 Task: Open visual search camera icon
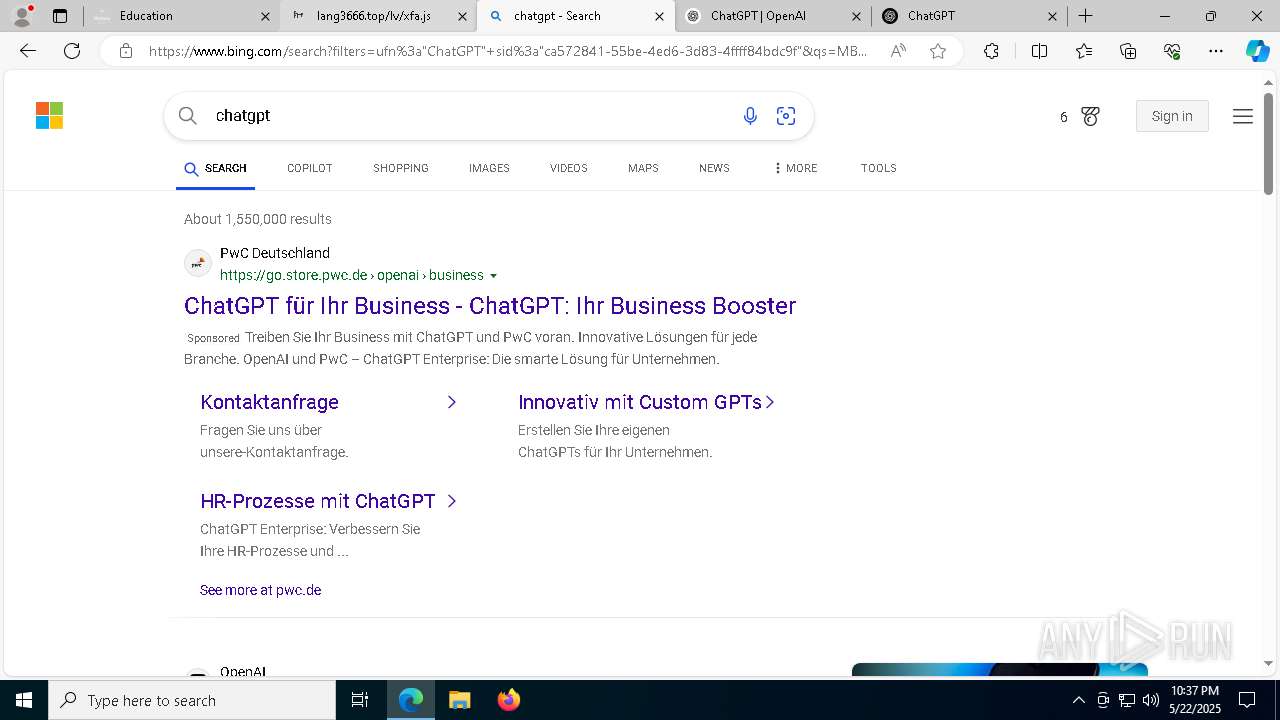click(786, 116)
